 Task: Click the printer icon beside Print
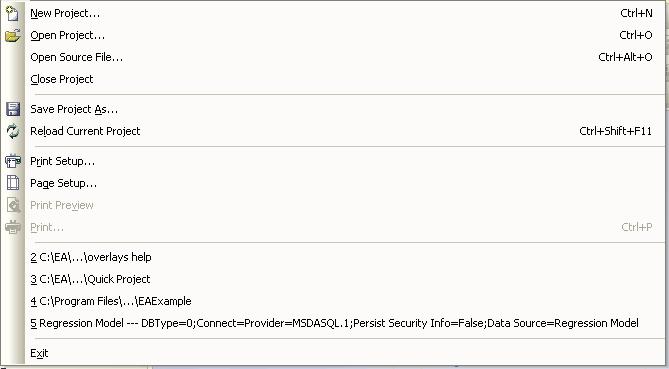coord(12,227)
